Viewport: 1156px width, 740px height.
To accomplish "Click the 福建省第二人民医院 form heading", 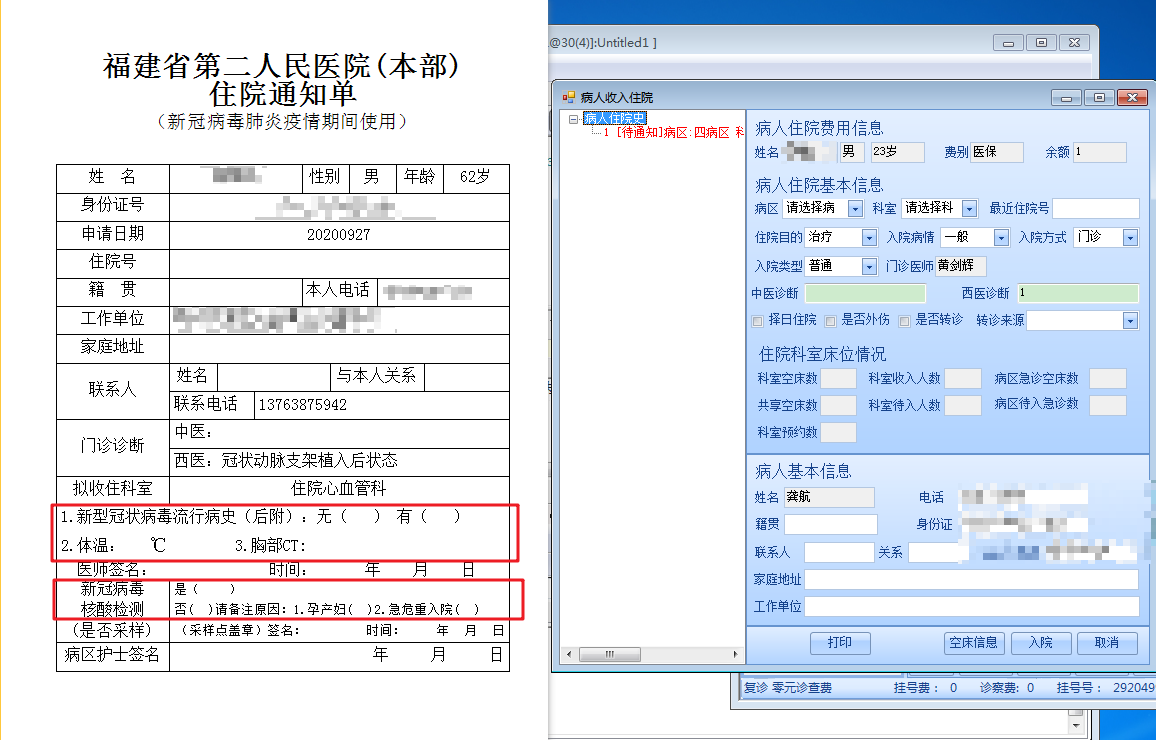I will [x=282, y=66].
